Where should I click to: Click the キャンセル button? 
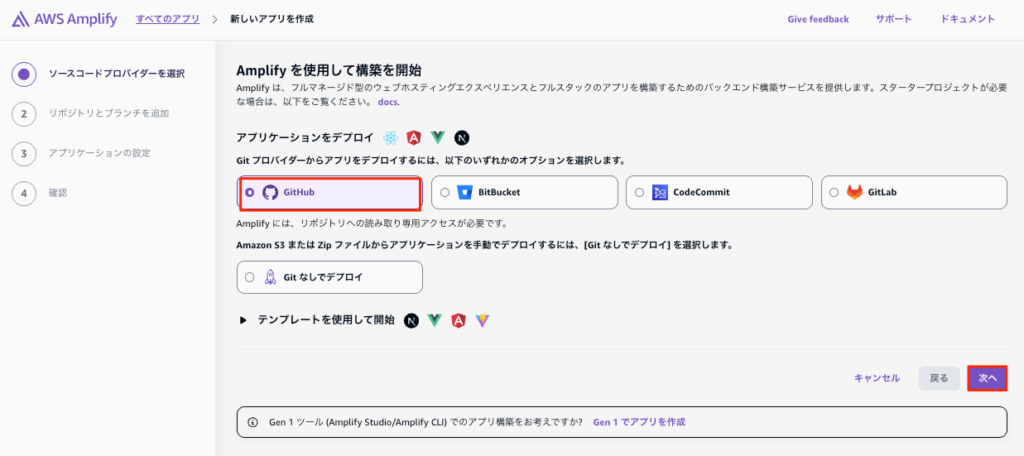pyautogui.click(x=877, y=378)
